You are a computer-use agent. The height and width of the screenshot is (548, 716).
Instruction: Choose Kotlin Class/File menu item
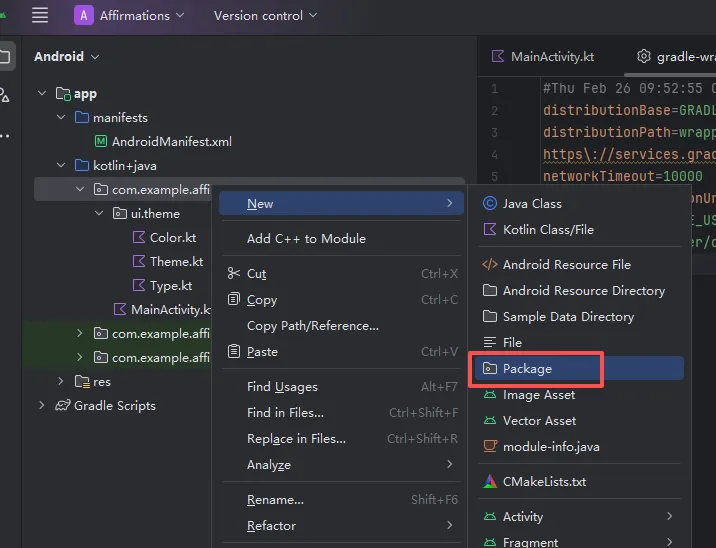[548, 229]
